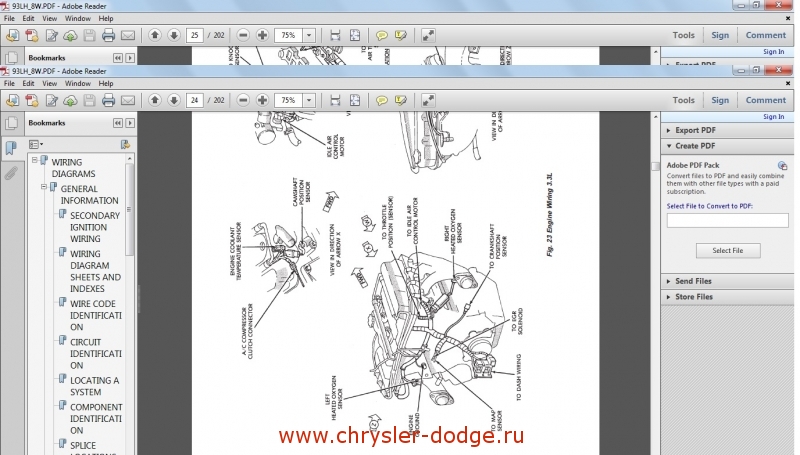Open the WIRE CODE IDENTIFICATION bookmark

(93, 315)
